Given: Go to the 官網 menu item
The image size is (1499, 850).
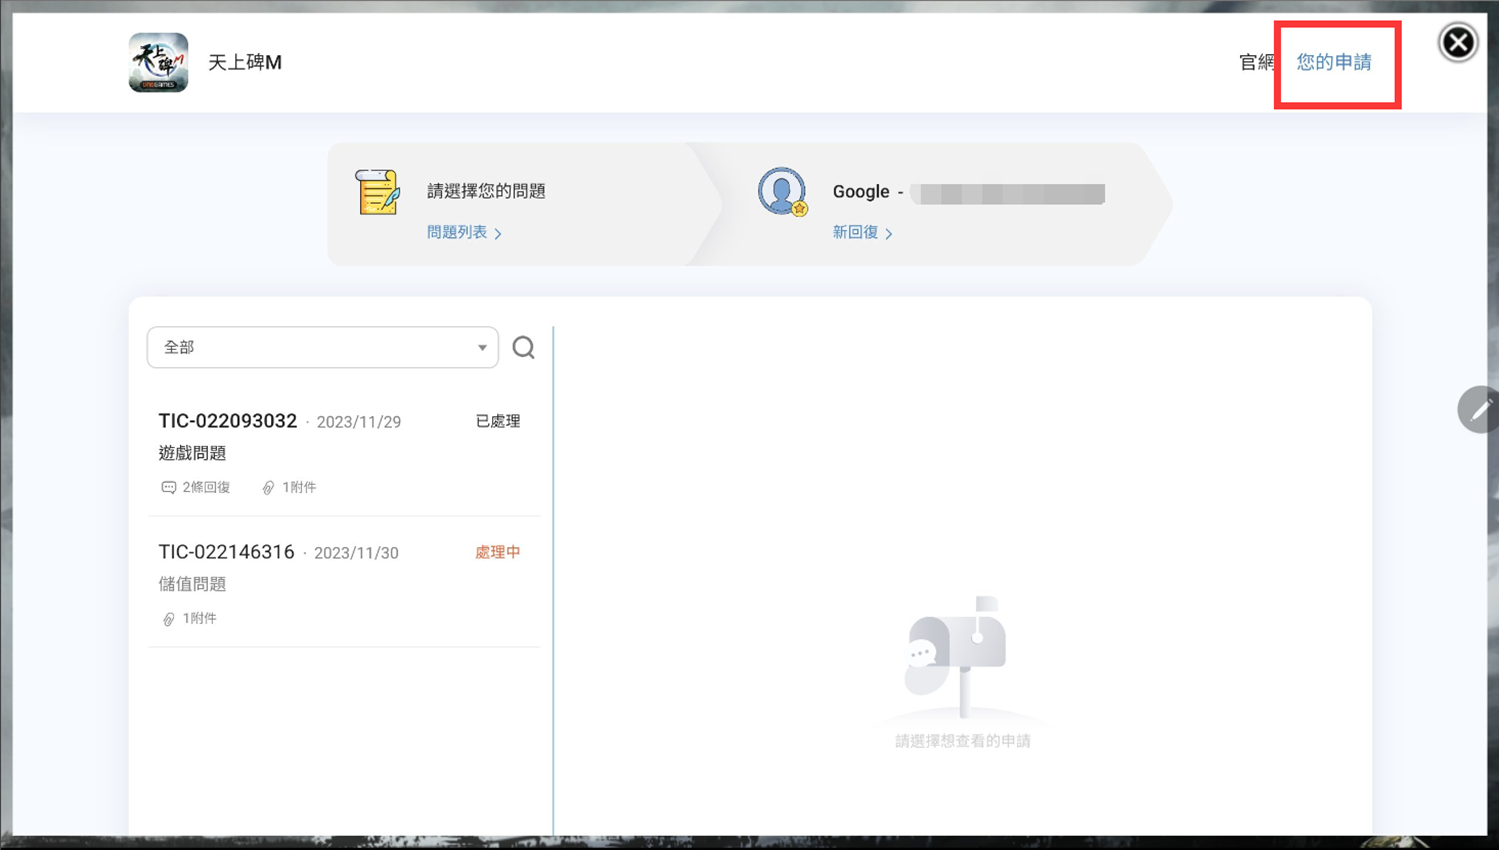Looking at the screenshot, I should point(1255,62).
